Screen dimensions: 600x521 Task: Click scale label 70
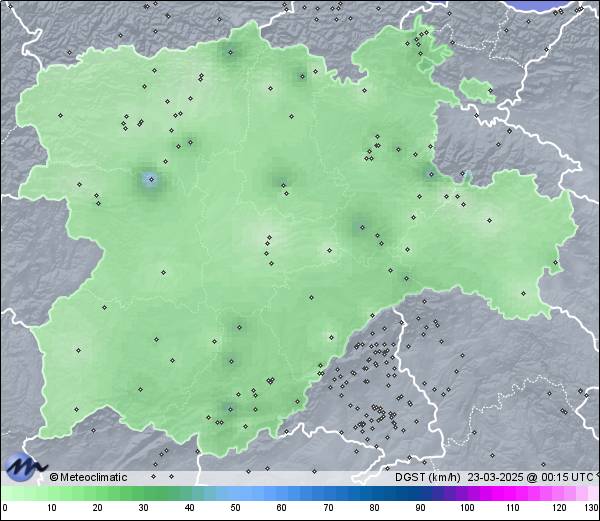(328, 508)
